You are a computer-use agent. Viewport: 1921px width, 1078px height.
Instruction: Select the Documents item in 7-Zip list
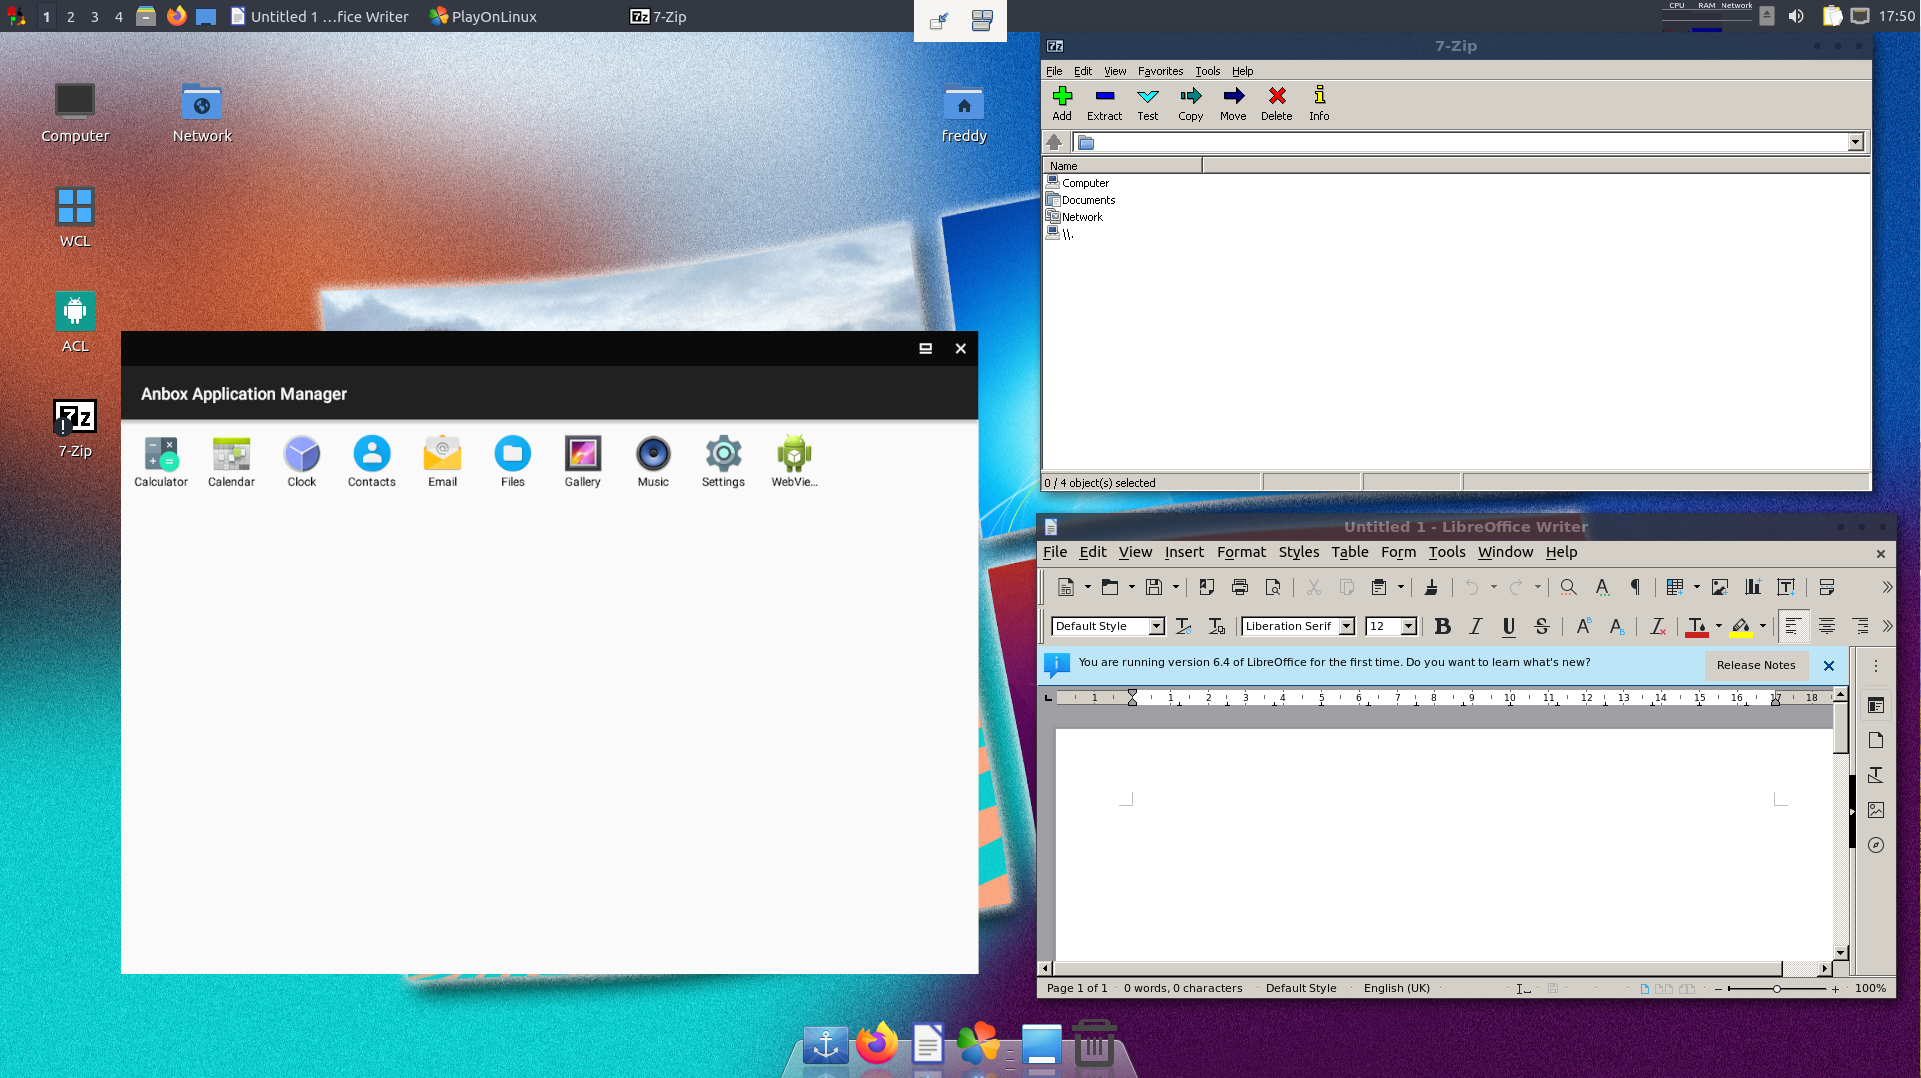(1088, 200)
